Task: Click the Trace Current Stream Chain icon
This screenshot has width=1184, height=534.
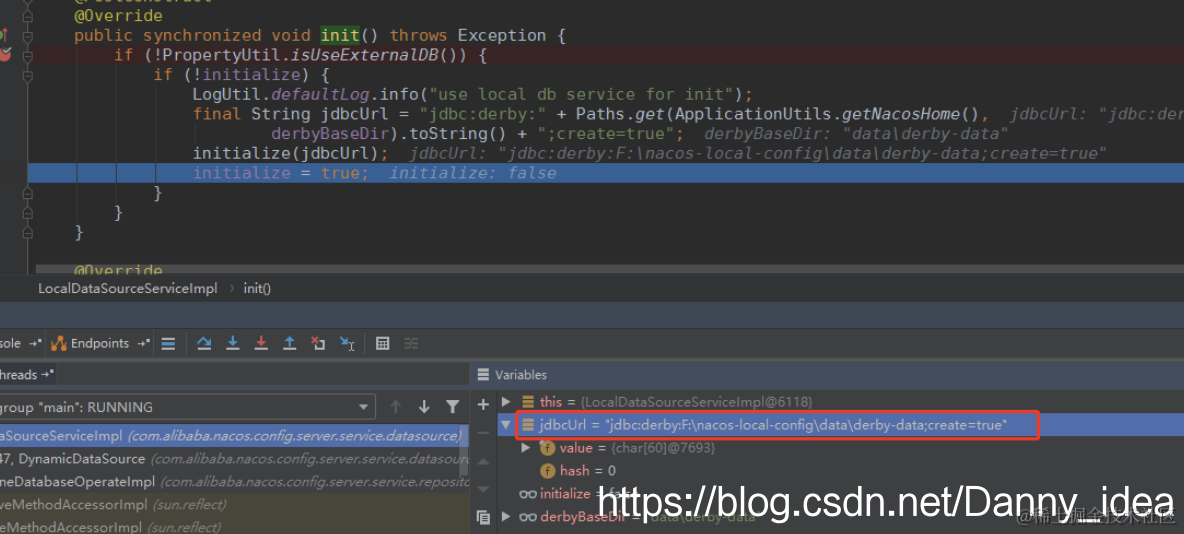Action: point(411,344)
